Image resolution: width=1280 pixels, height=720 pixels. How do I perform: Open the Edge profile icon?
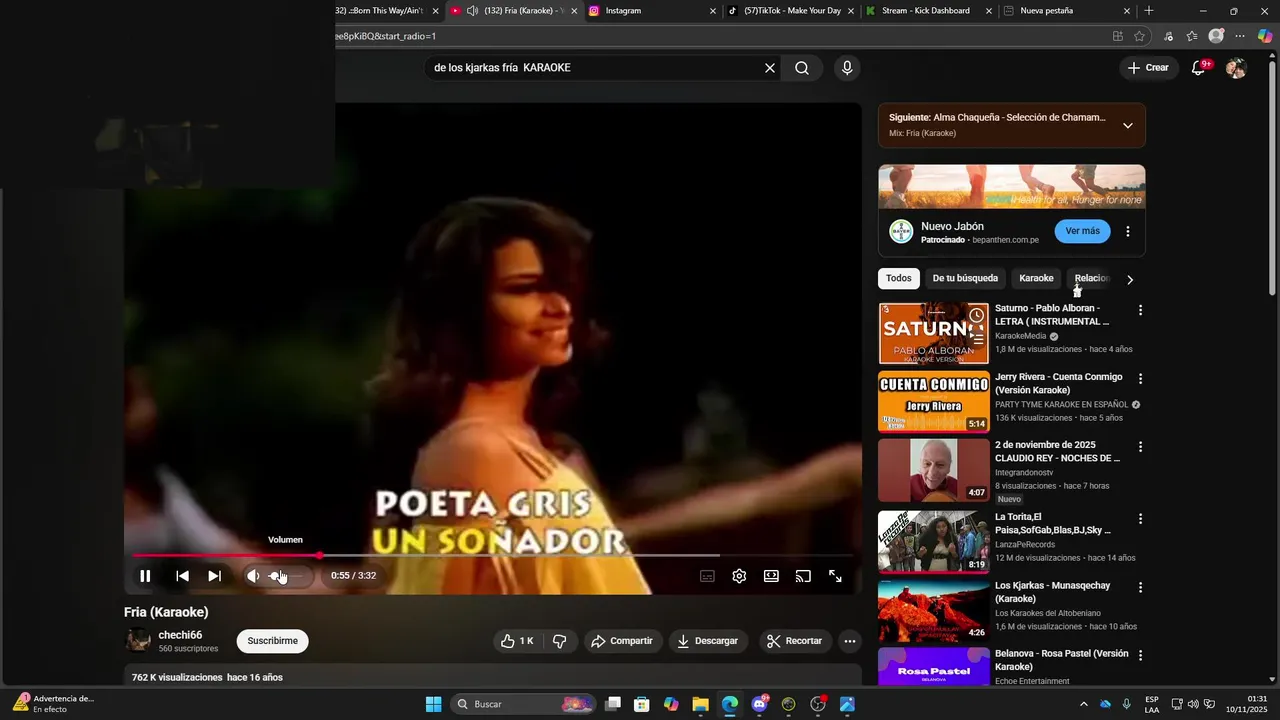click(1216, 36)
